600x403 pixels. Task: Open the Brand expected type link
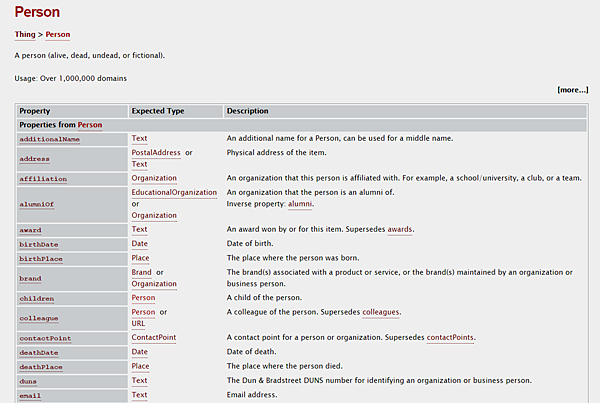141,272
